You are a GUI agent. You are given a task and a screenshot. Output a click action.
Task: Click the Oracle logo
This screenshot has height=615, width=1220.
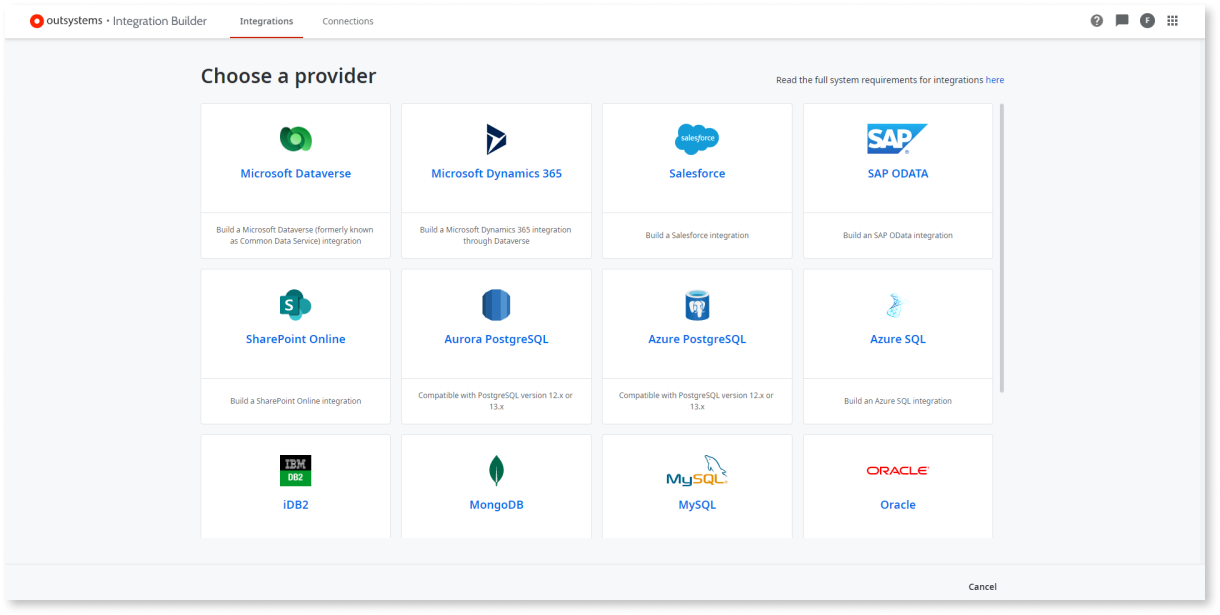point(897,470)
